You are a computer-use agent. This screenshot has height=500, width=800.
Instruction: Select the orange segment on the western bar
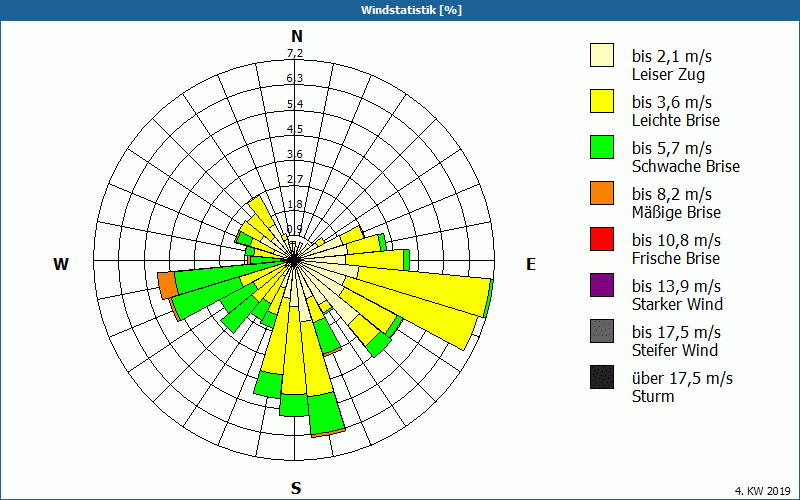pos(167,285)
